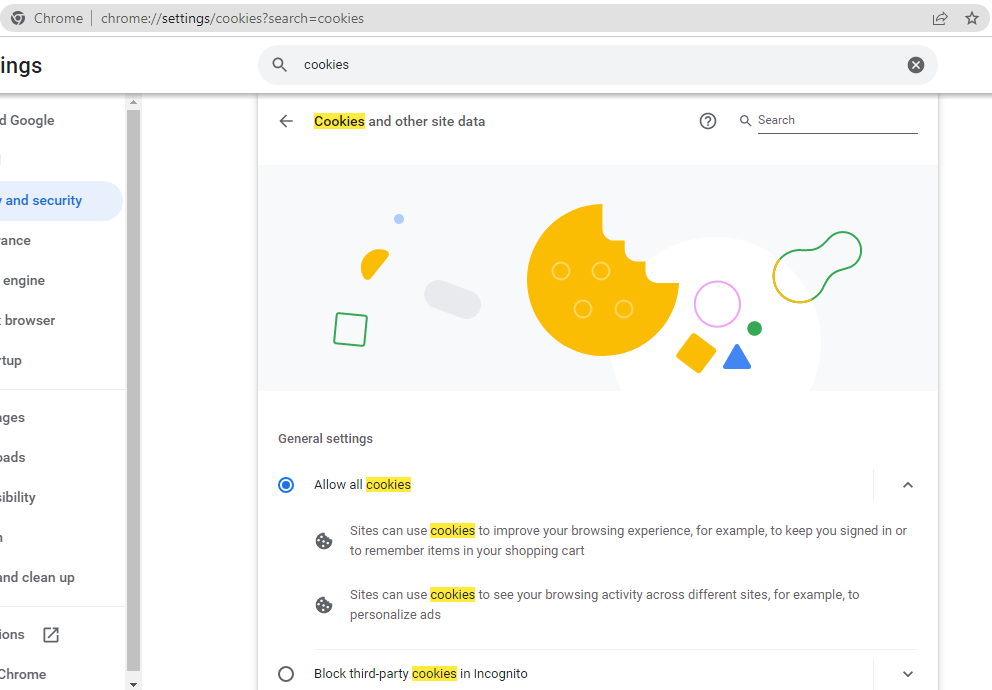The height and width of the screenshot is (690, 992).
Task: Click the external link icon in sidebar
Action: tap(51, 635)
